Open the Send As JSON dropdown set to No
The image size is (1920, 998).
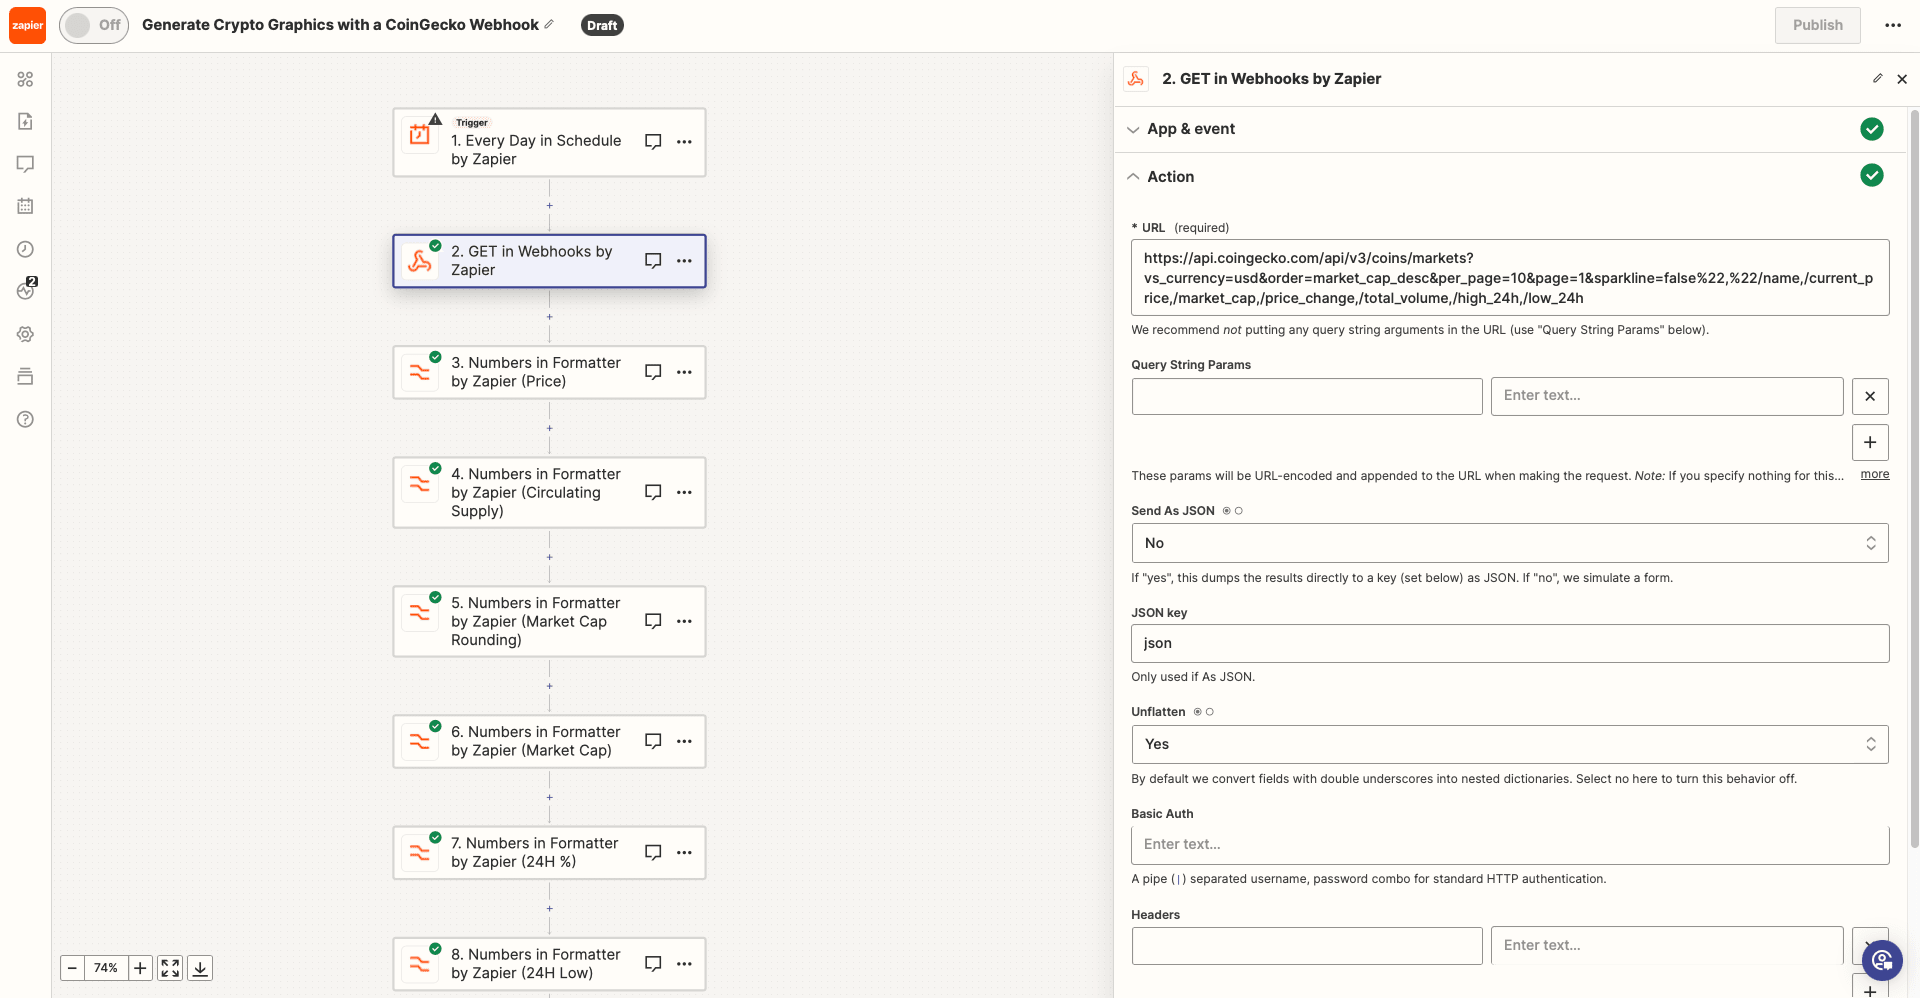(1510, 543)
